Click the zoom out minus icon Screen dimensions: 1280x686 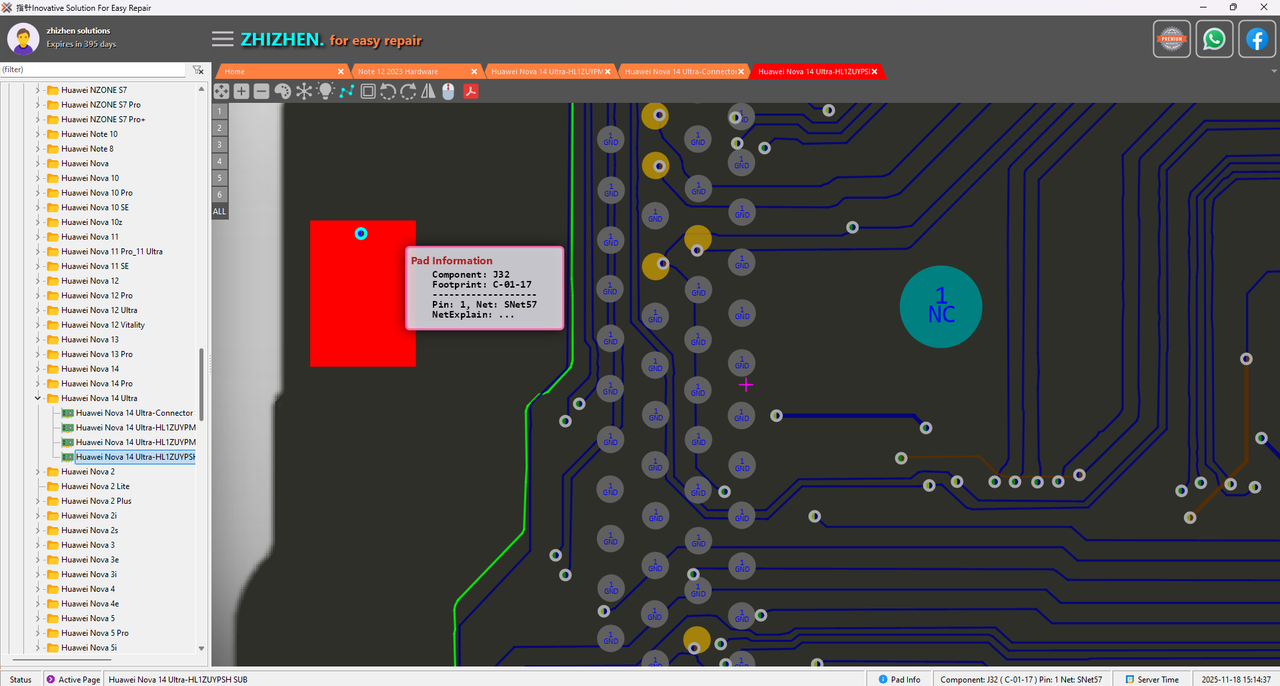click(x=261, y=91)
